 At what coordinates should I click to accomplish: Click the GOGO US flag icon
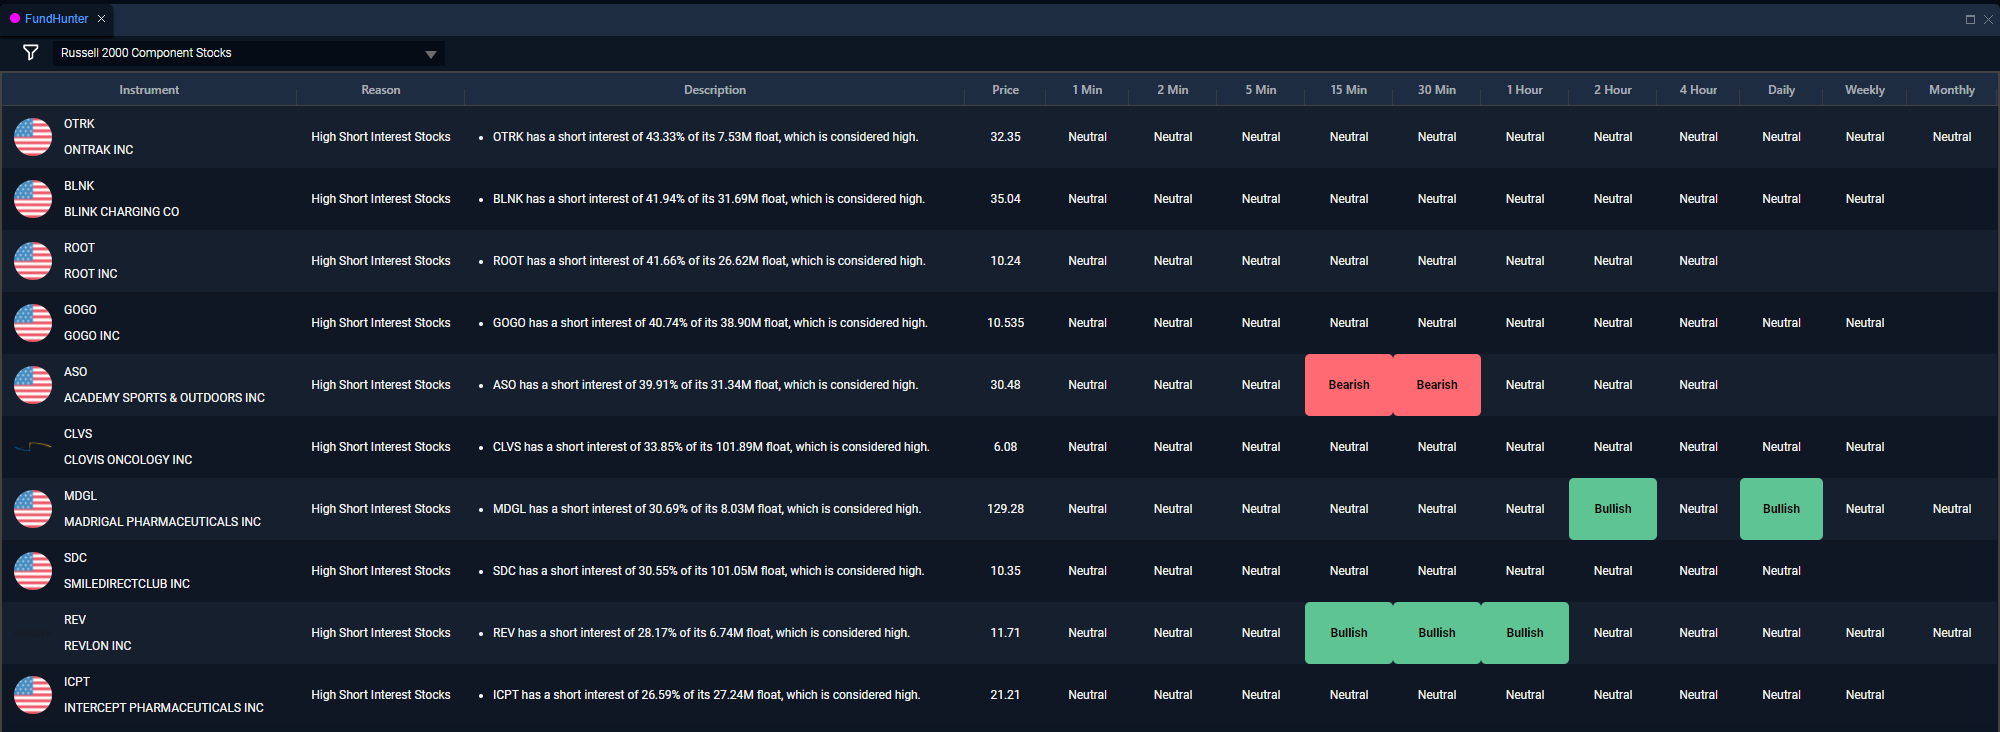[33, 323]
